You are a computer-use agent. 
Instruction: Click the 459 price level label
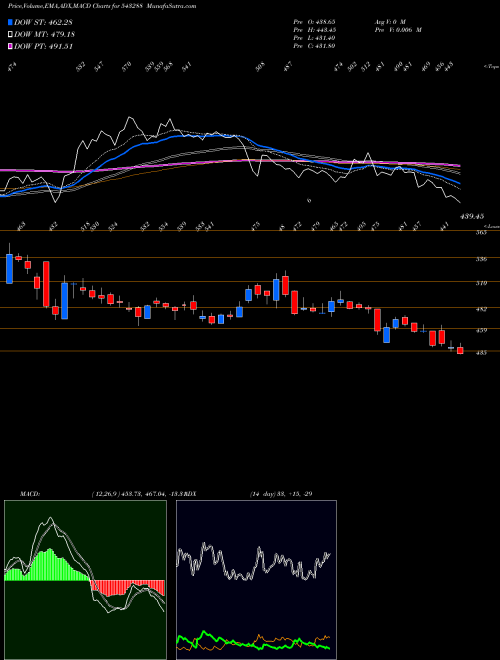pos(481,330)
